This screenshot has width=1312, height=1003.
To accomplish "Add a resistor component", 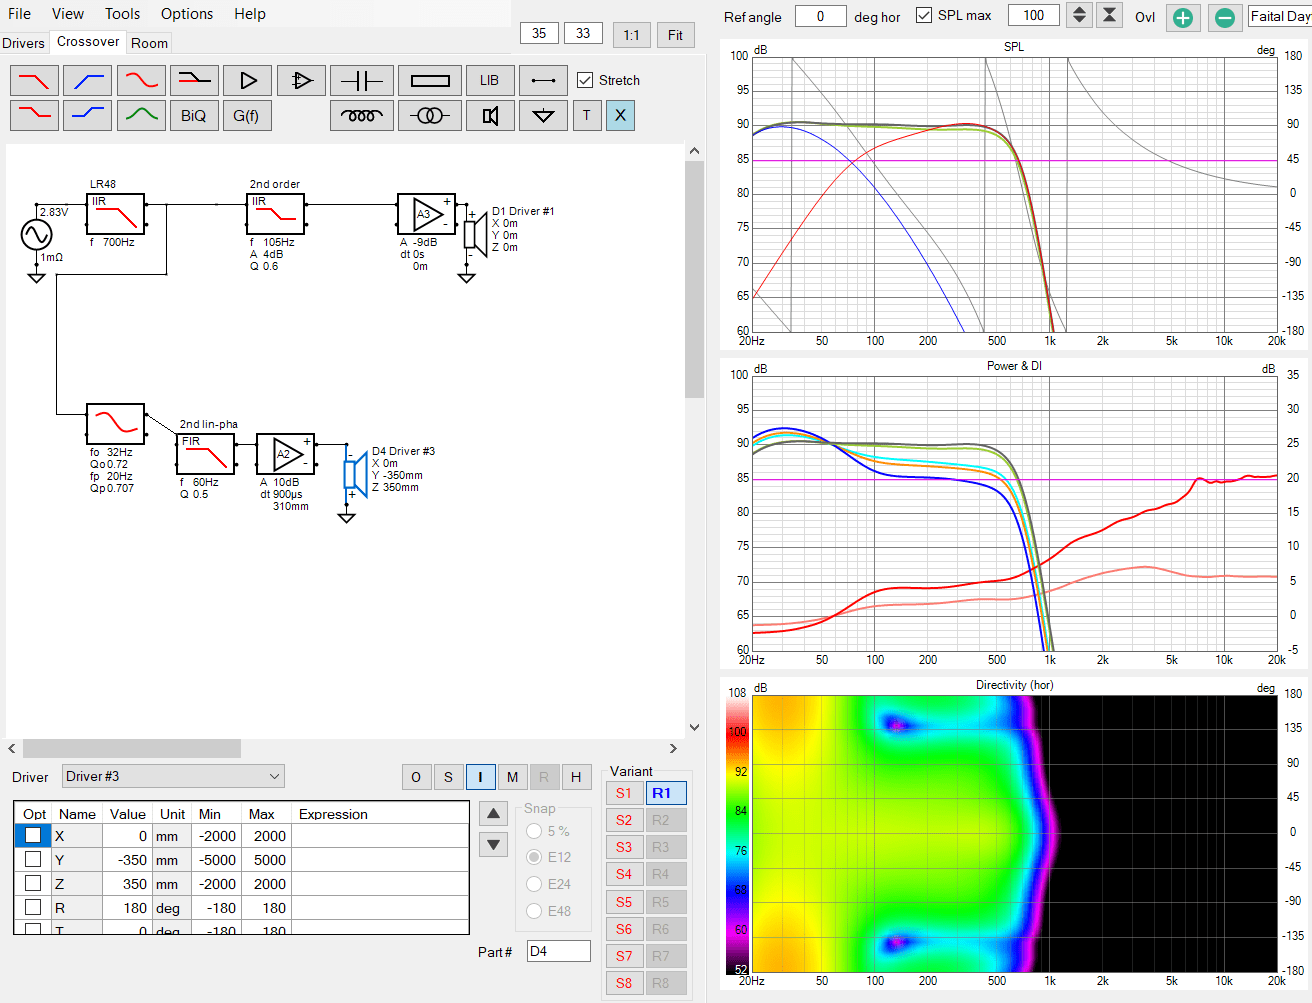I will (x=430, y=80).
